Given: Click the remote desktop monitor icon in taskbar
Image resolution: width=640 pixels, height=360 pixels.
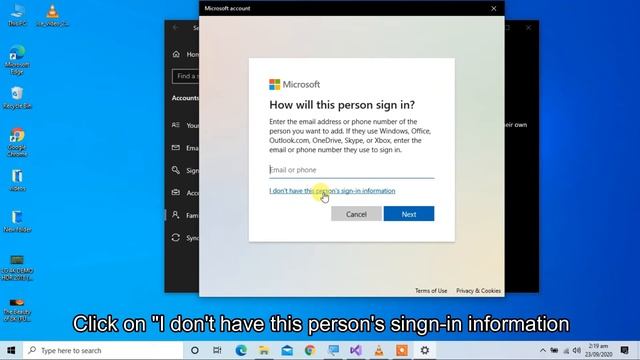Looking at the screenshot, I should (x=333, y=351).
